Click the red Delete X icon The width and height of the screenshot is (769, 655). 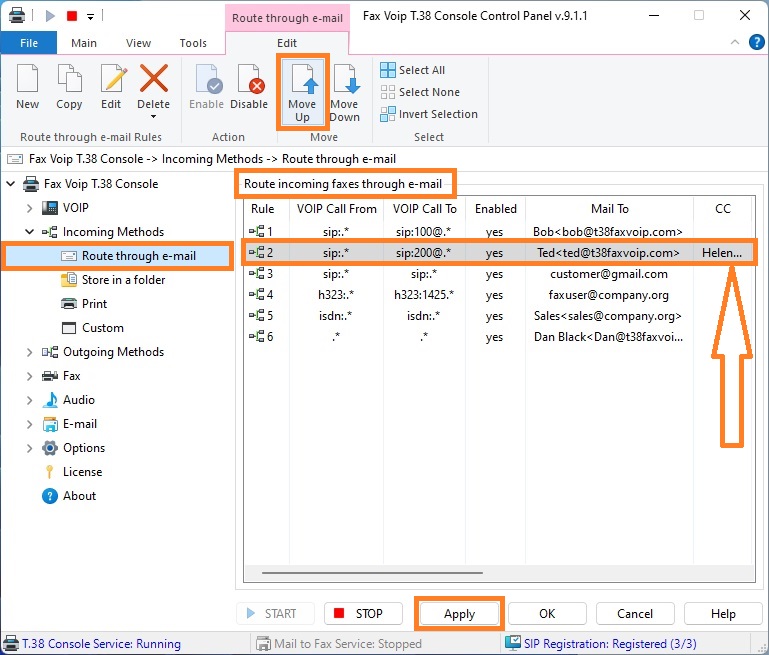[x=154, y=78]
